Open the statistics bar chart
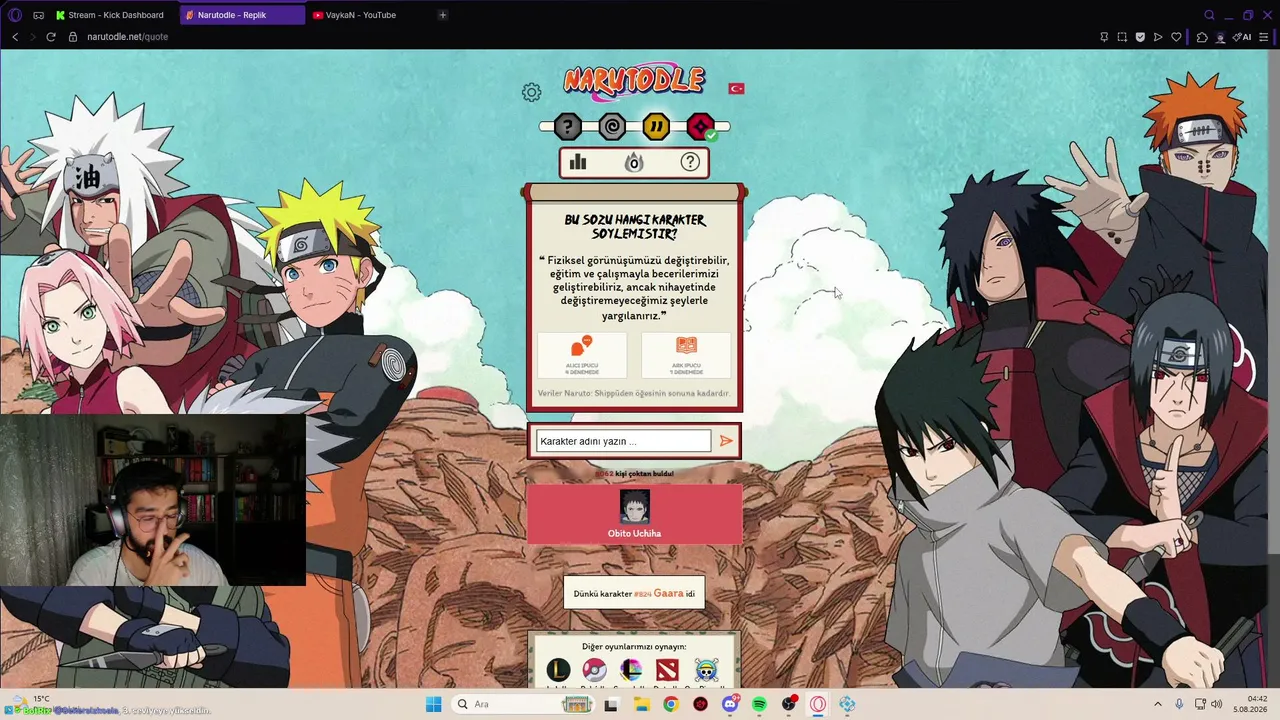This screenshot has width=1280, height=720. [x=578, y=162]
